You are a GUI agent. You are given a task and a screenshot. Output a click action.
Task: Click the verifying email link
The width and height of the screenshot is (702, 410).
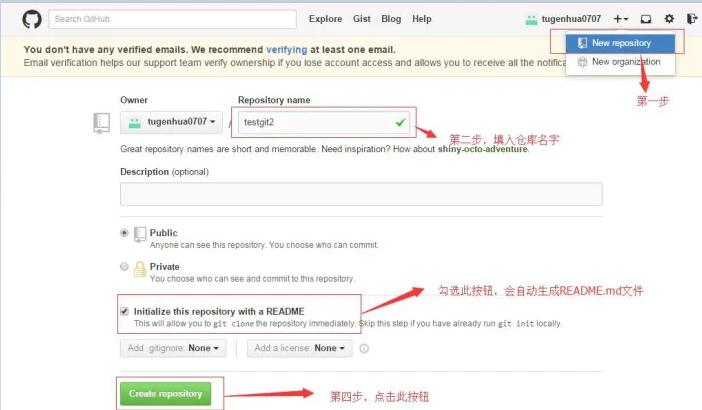(287, 50)
